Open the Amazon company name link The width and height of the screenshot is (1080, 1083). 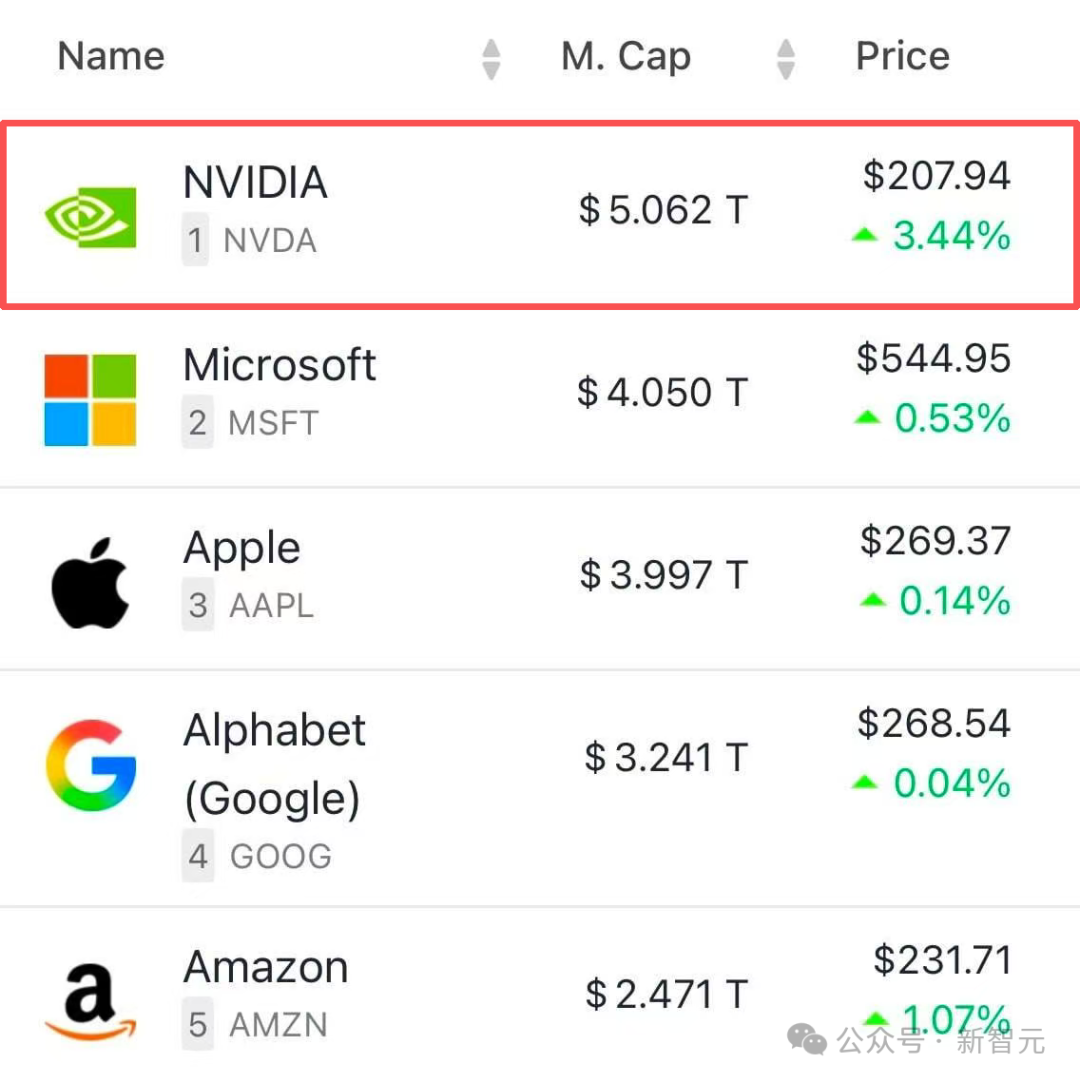[266, 967]
